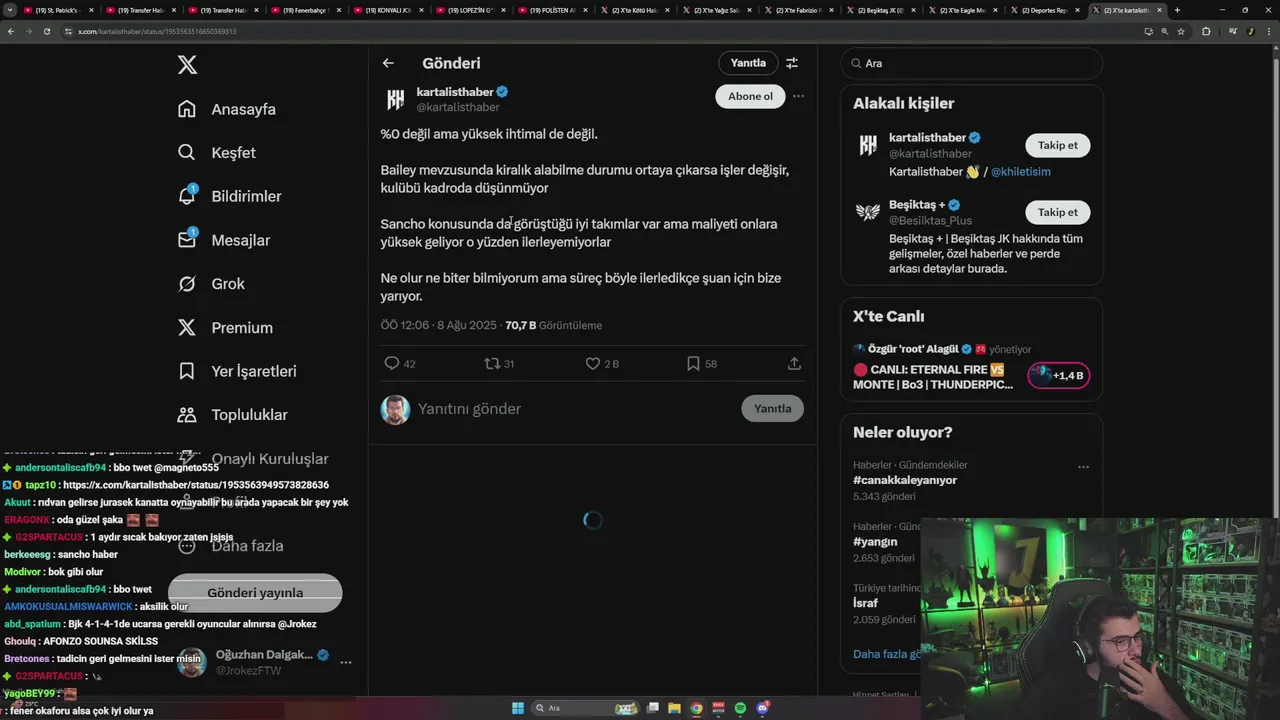Click the Yanıtını gönder reply field
The height and width of the screenshot is (720, 1280).
coord(575,409)
